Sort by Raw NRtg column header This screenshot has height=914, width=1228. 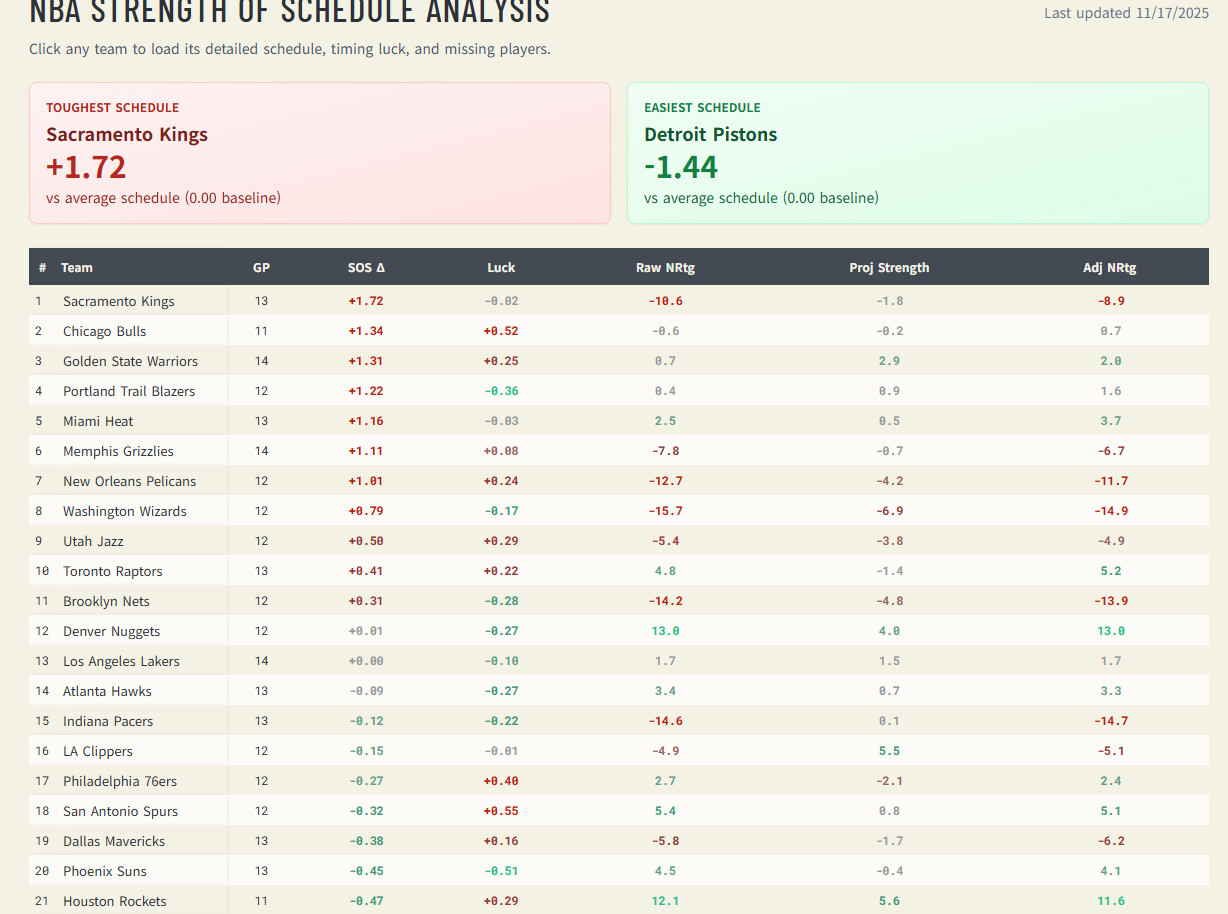(665, 267)
